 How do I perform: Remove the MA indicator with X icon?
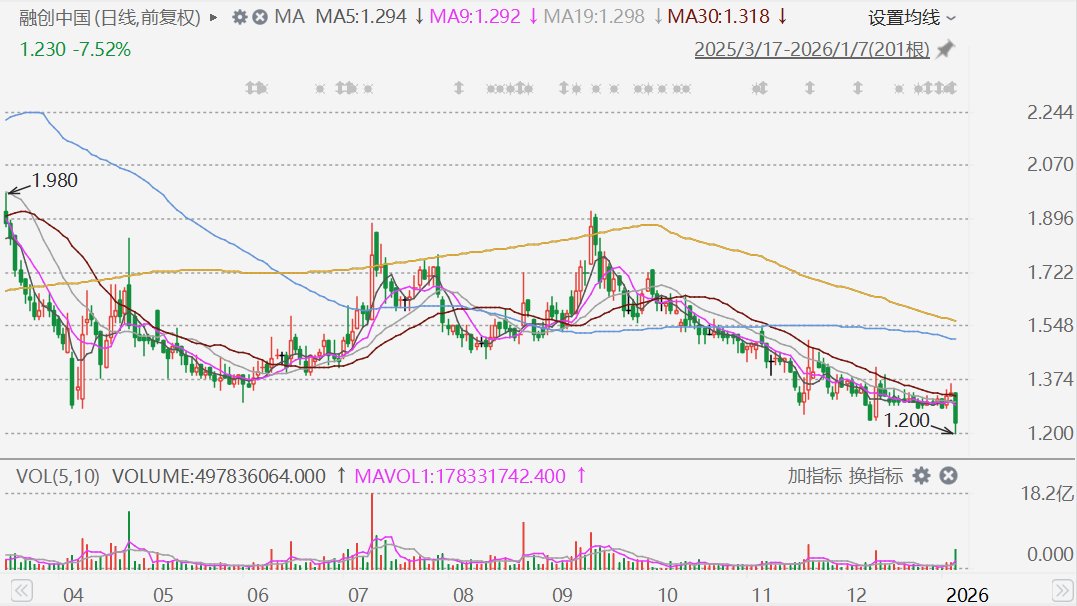pyautogui.click(x=259, y=17)
